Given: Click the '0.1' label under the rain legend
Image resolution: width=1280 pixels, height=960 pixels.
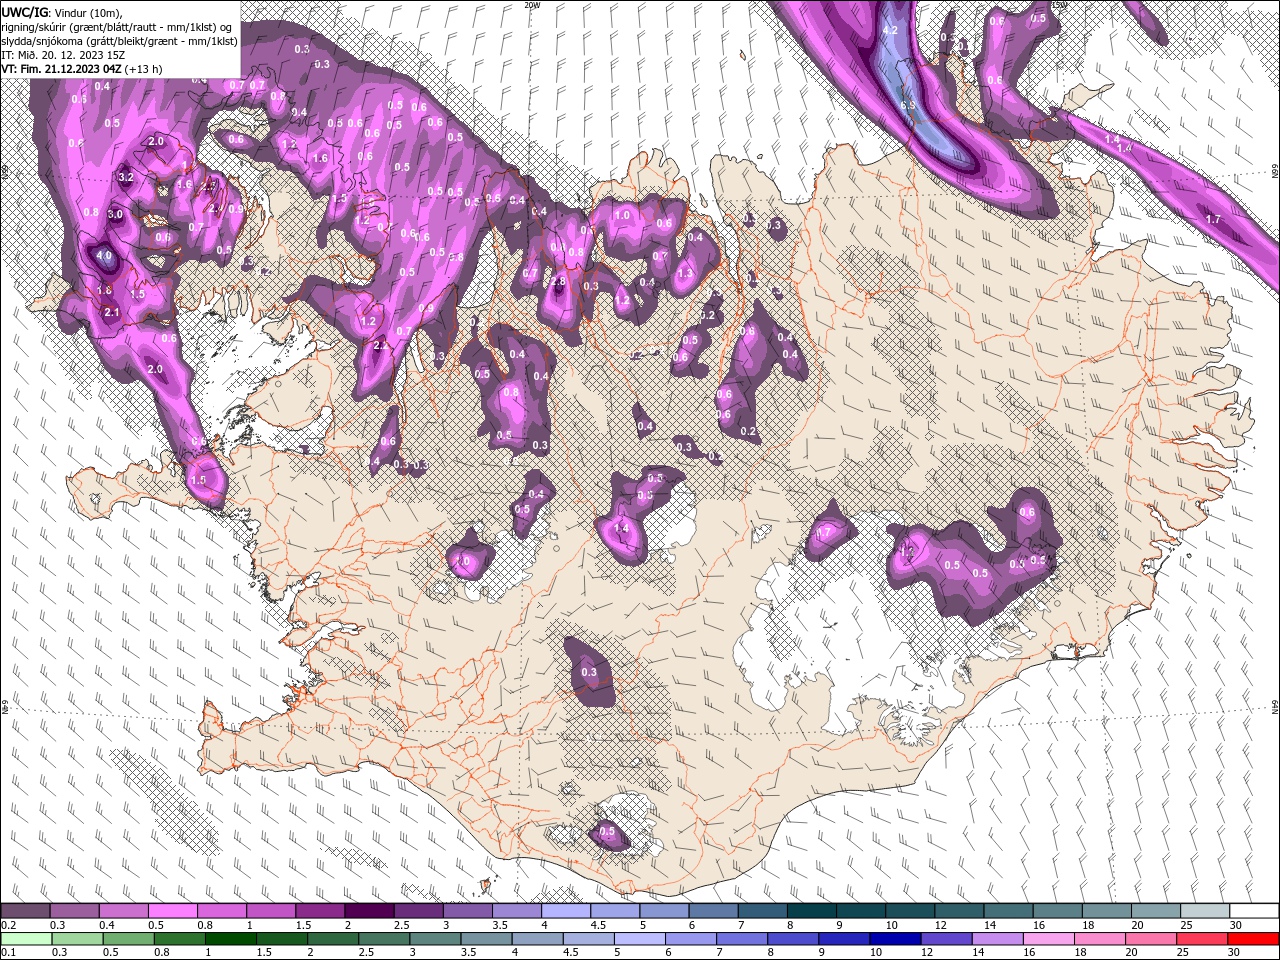Looking at the screenshot, I should pyautogui.click(x=9, y=953).
